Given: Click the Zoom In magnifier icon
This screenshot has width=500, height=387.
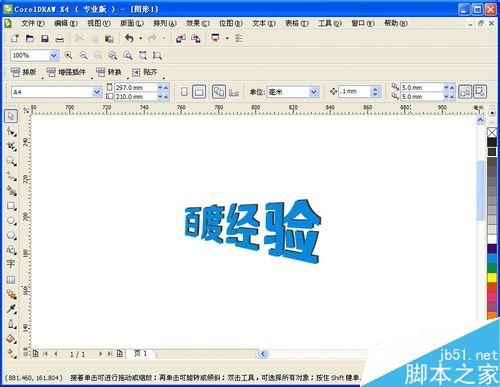Looking at the screenshot, I should 68,55.
